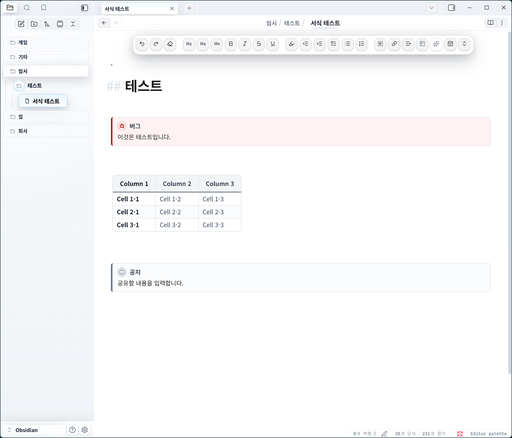
Task: Open the 서식 테스트 note in the tree
Action: [x=43, y=101]
